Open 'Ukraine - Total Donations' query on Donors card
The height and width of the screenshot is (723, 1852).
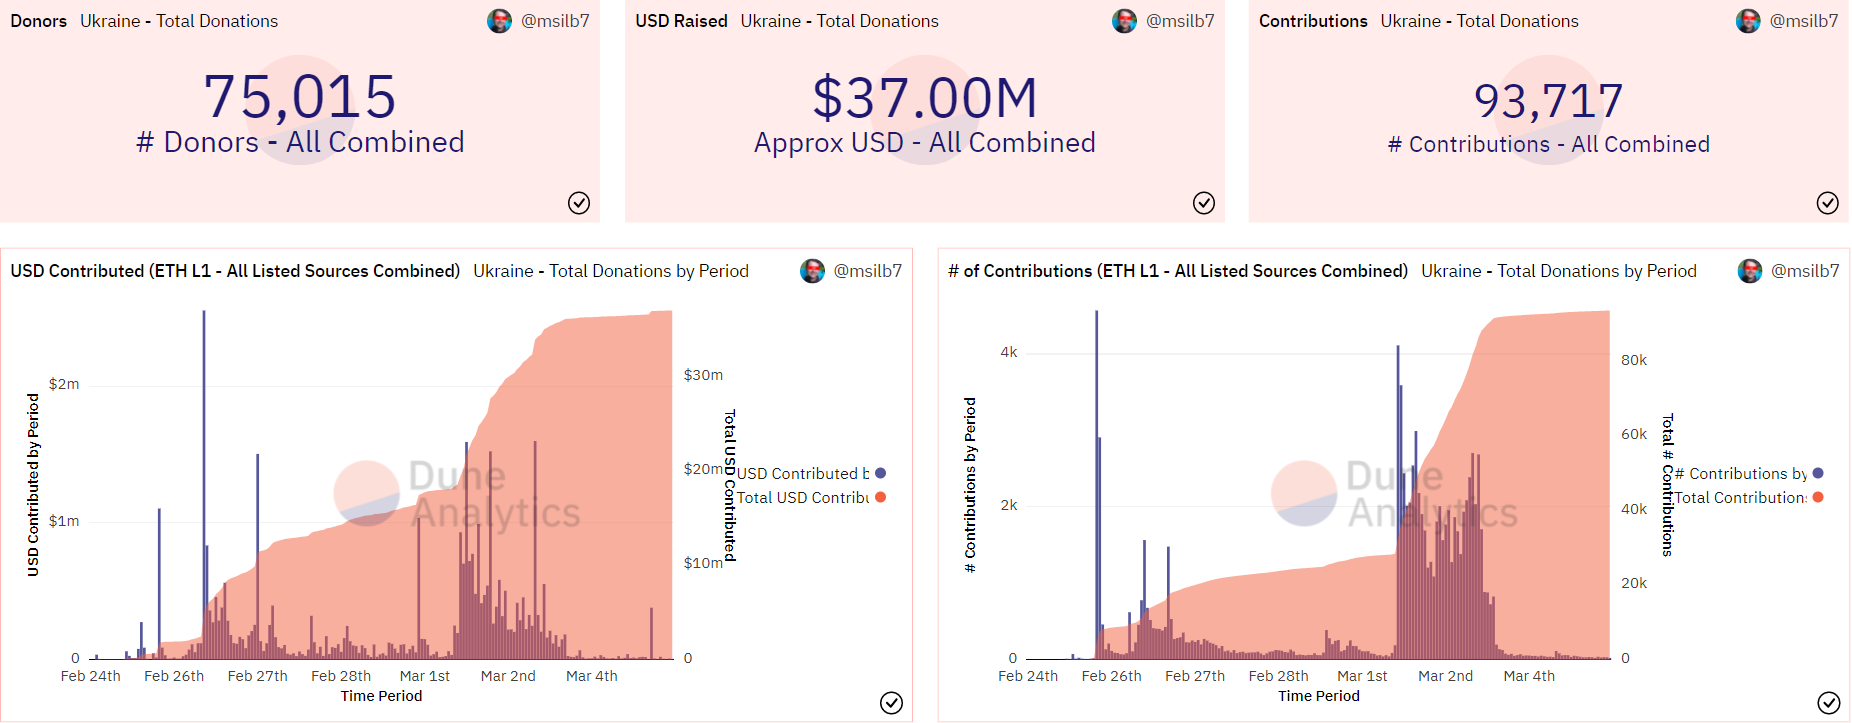coord(179,21)
